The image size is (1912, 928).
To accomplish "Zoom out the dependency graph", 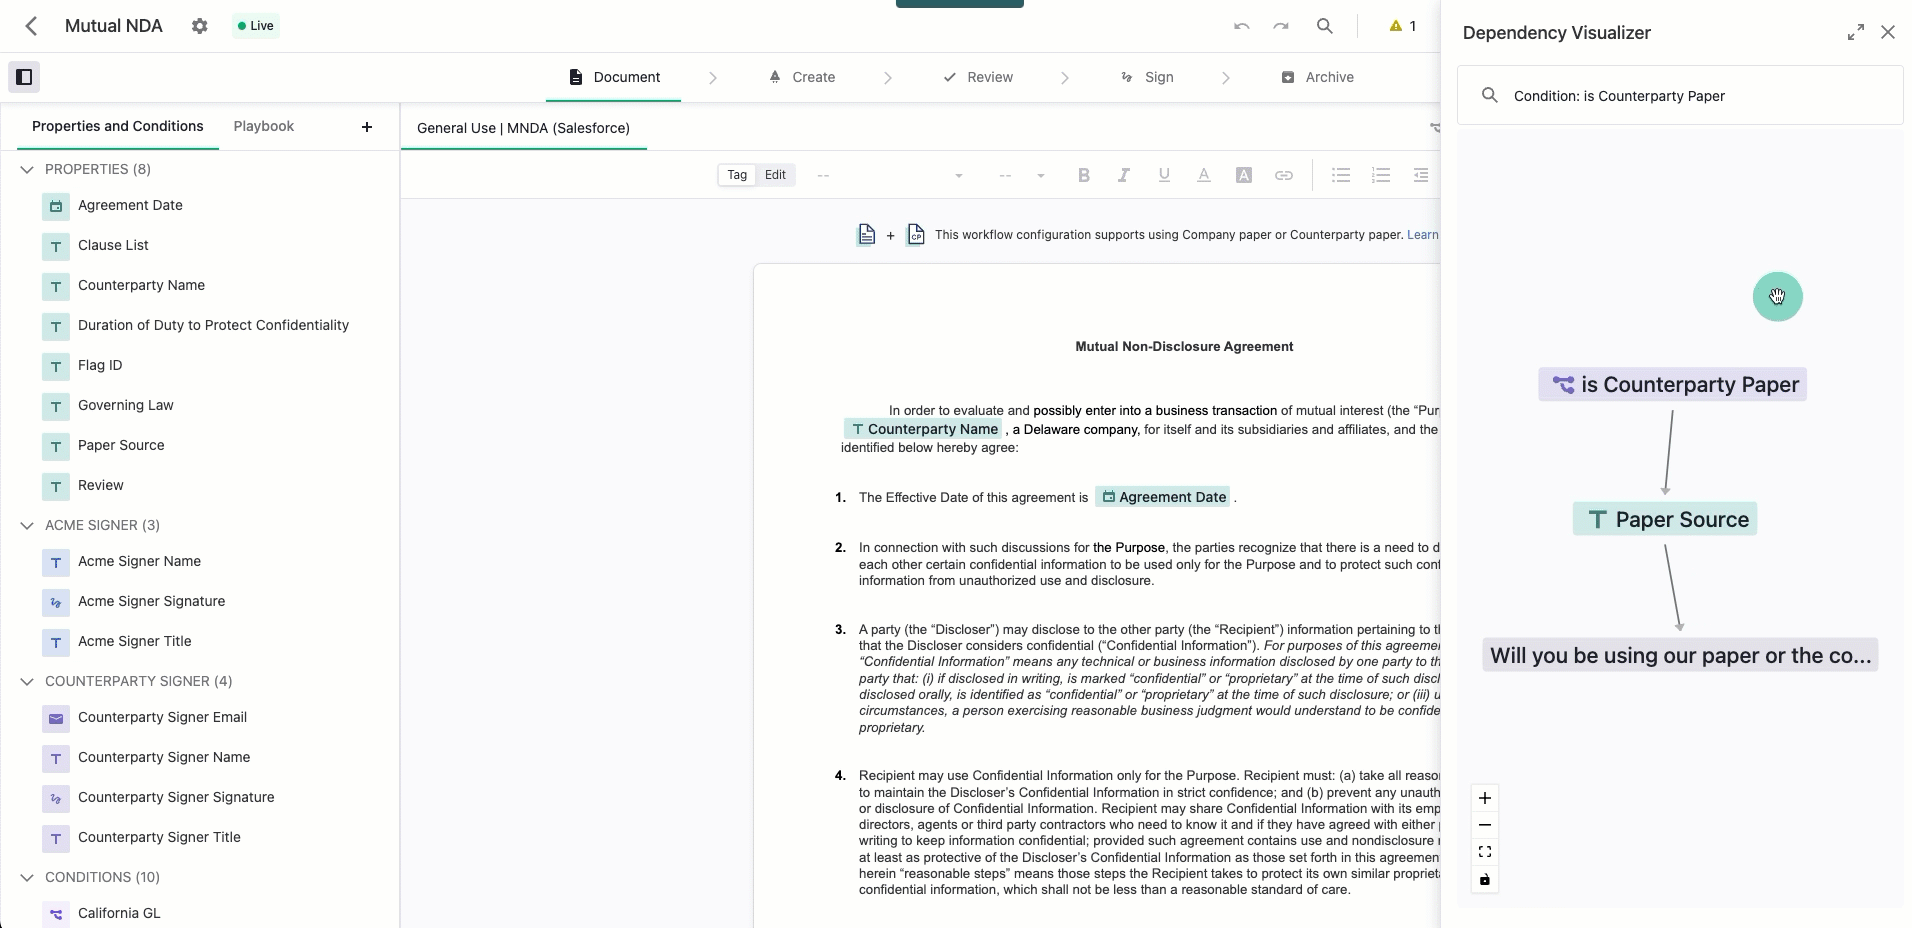I will click(1485, 825).
